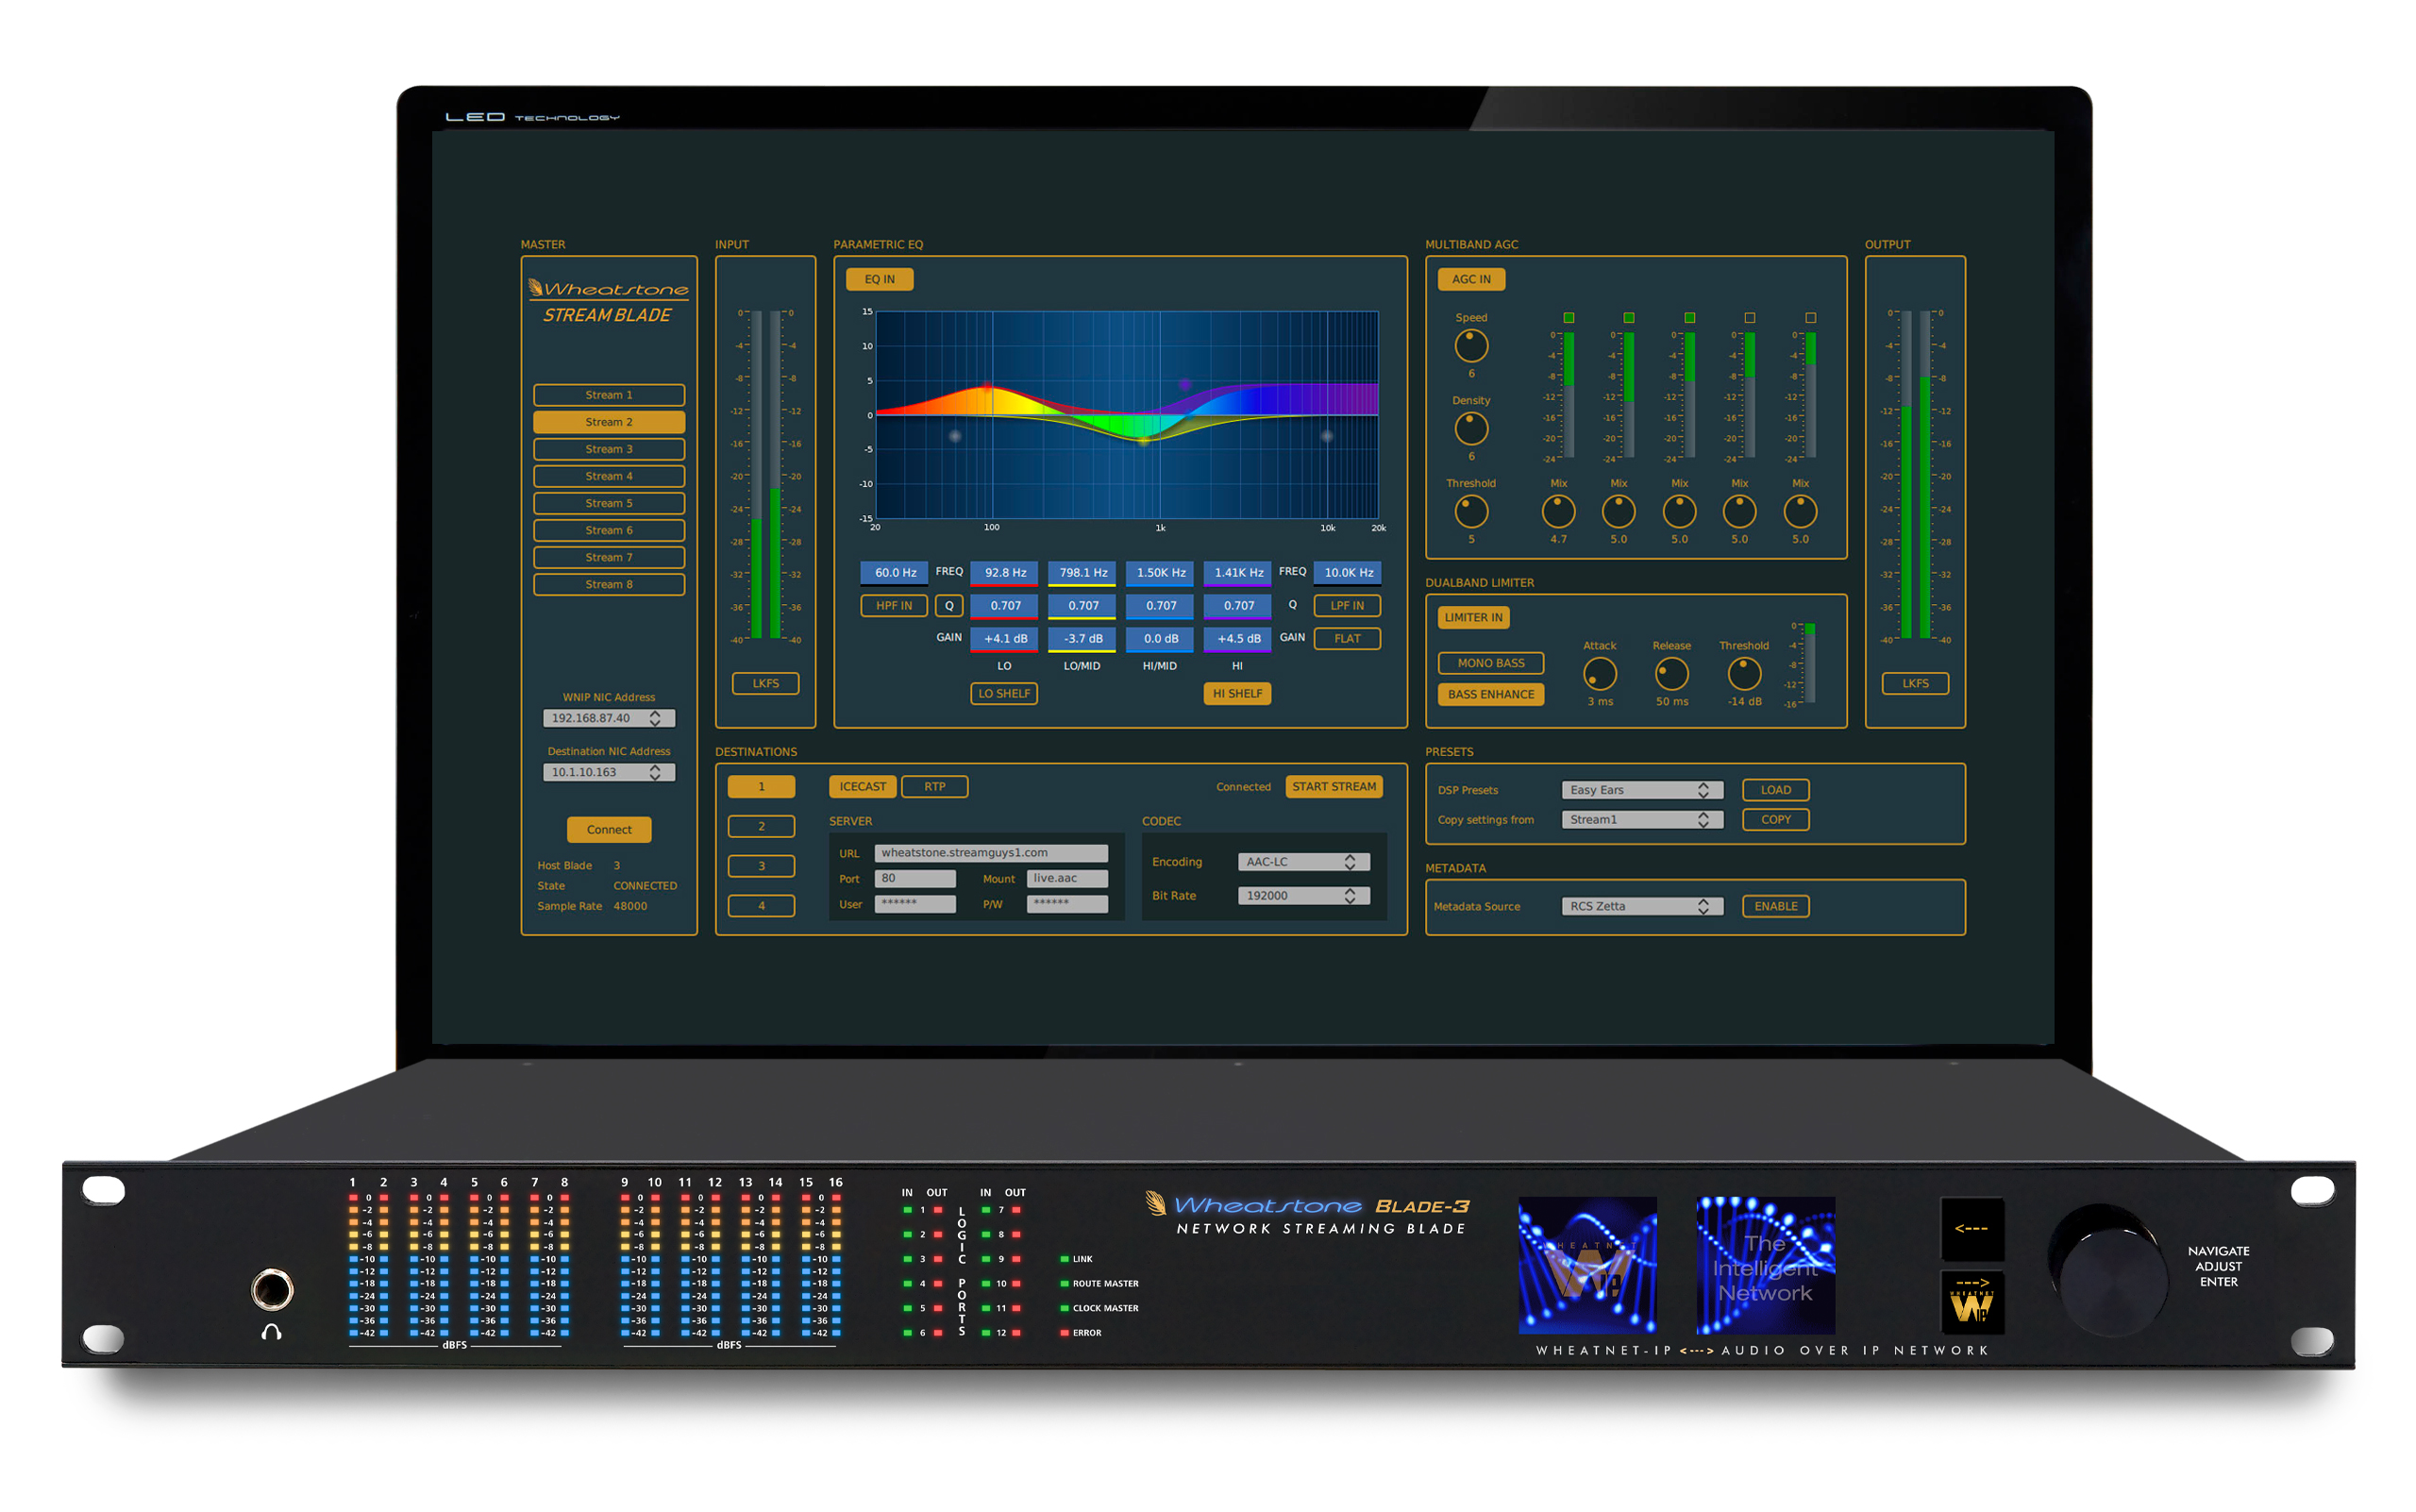
Task: Click limiter Release knob
Action: (1672, 674)
